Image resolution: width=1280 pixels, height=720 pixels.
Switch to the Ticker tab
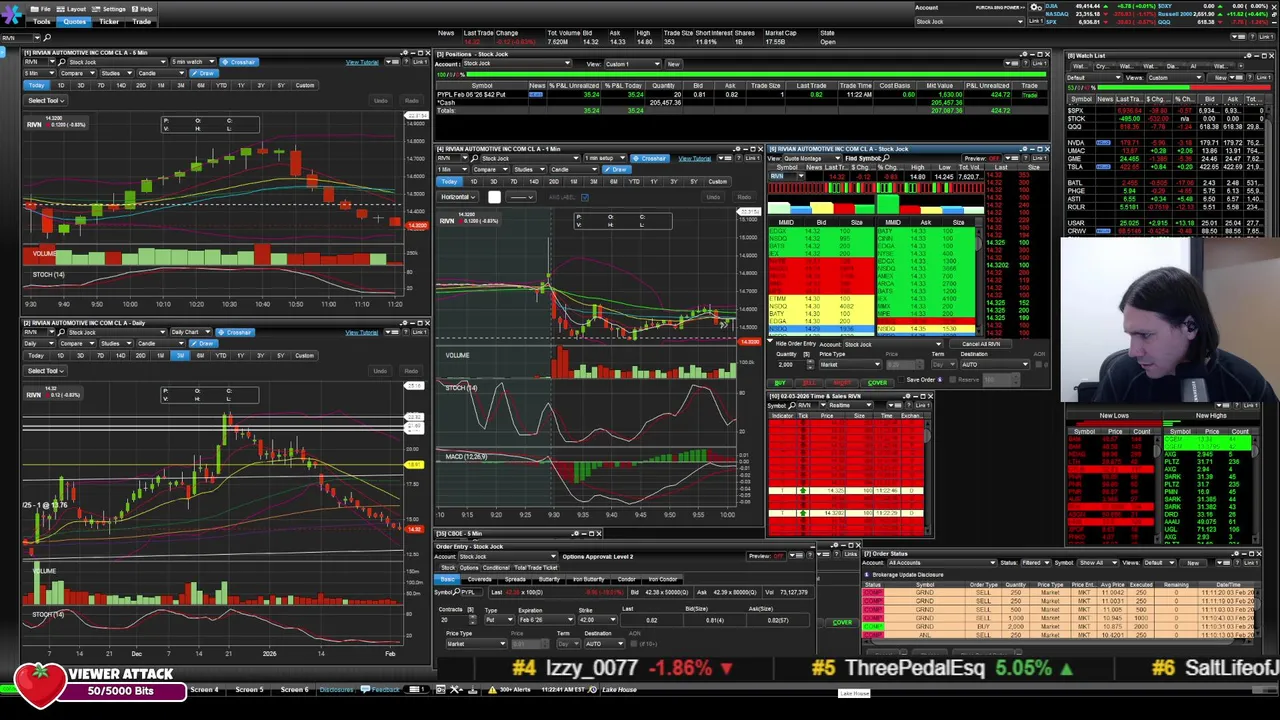(109, 21)
